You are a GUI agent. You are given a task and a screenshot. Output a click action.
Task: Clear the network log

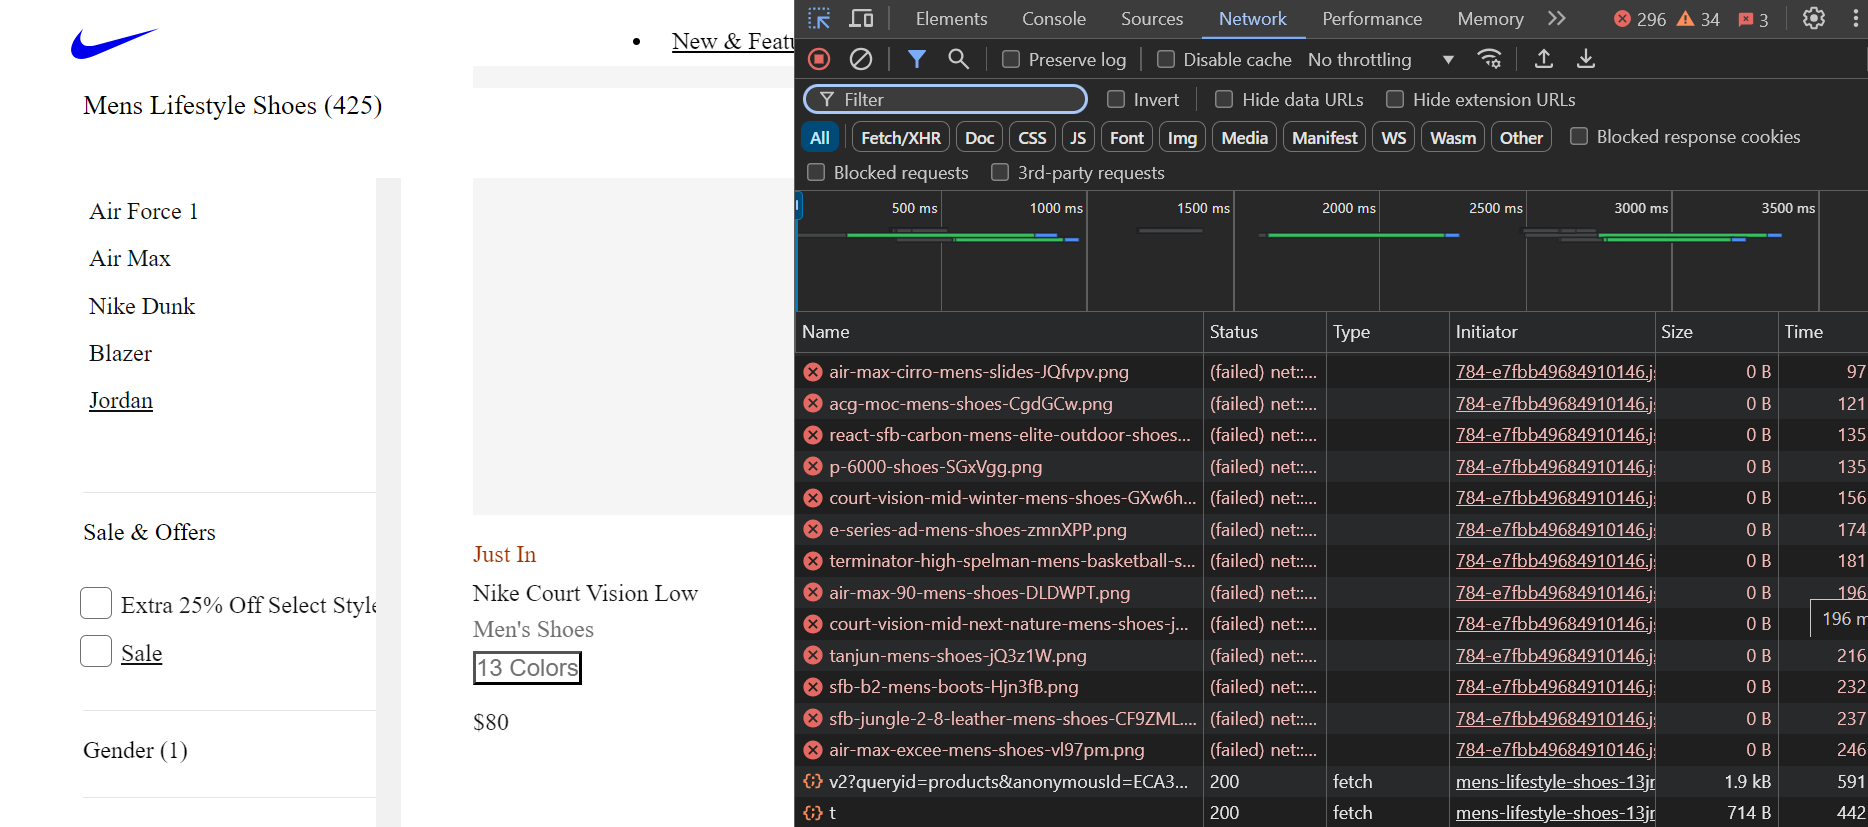861,59
